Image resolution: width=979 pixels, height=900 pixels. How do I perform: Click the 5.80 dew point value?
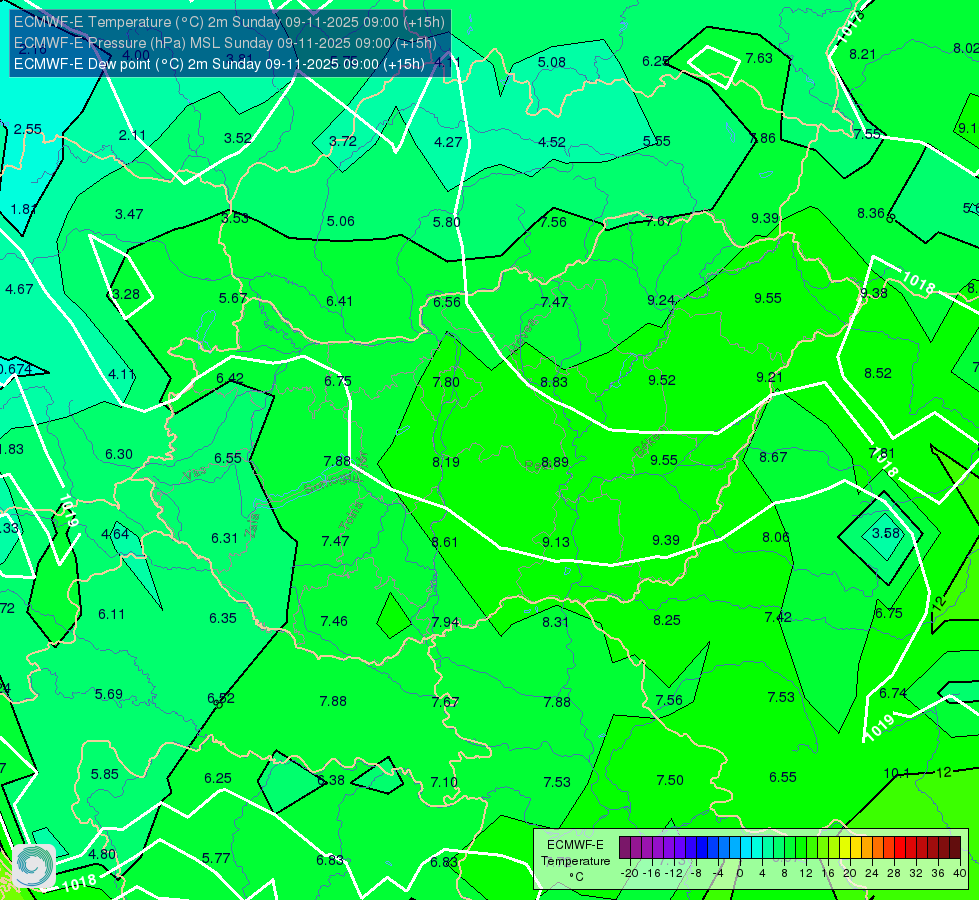click(x=446, y=222)
